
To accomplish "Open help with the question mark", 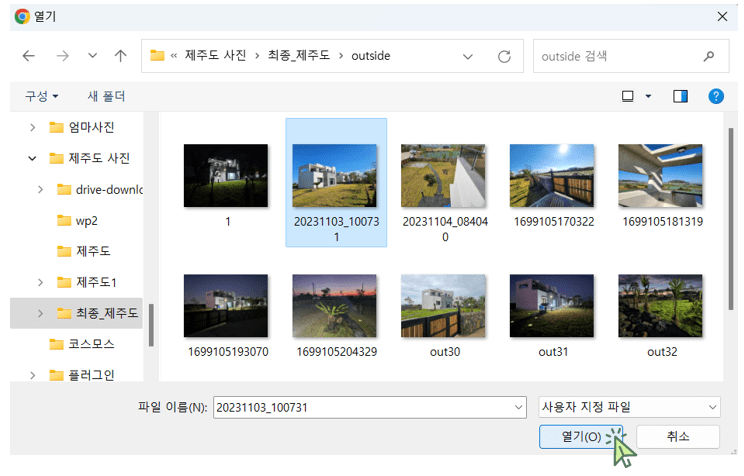I will pyautogui.click(x=716, y=96).
